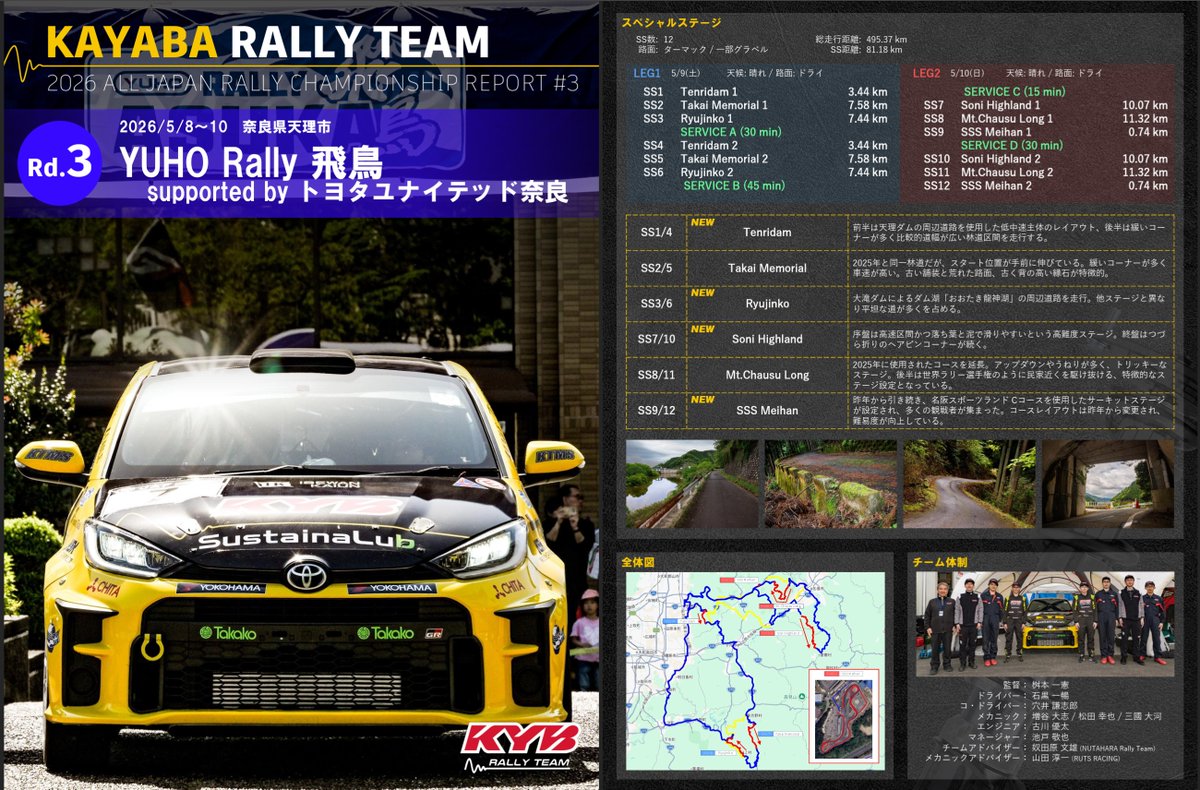Click the Takai Memorial cell in the stage table
Viewport: 1200px width, 790px height.
point(767,268)
